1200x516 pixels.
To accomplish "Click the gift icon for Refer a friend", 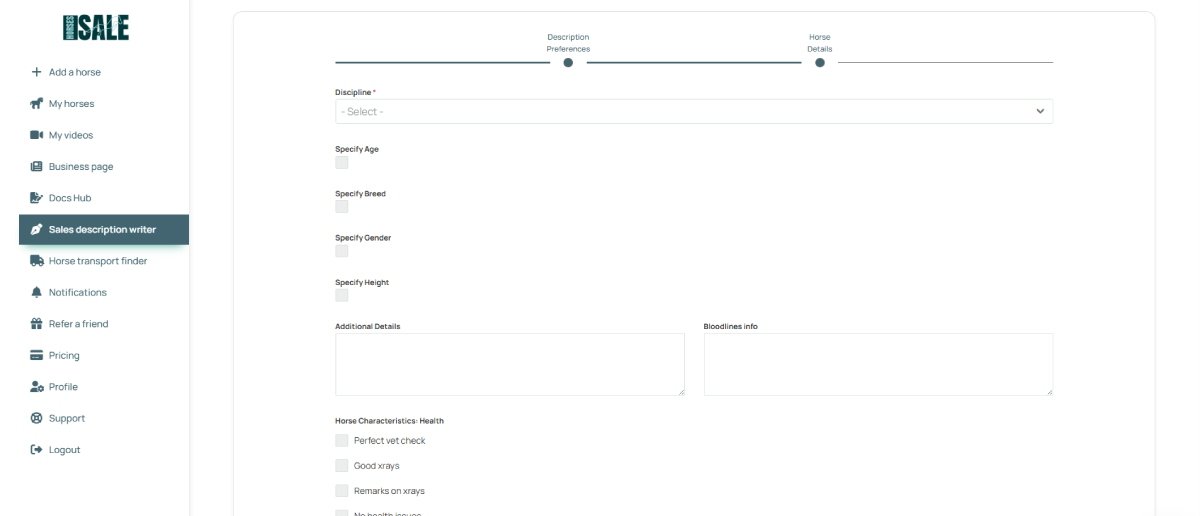I will [37, 324].
